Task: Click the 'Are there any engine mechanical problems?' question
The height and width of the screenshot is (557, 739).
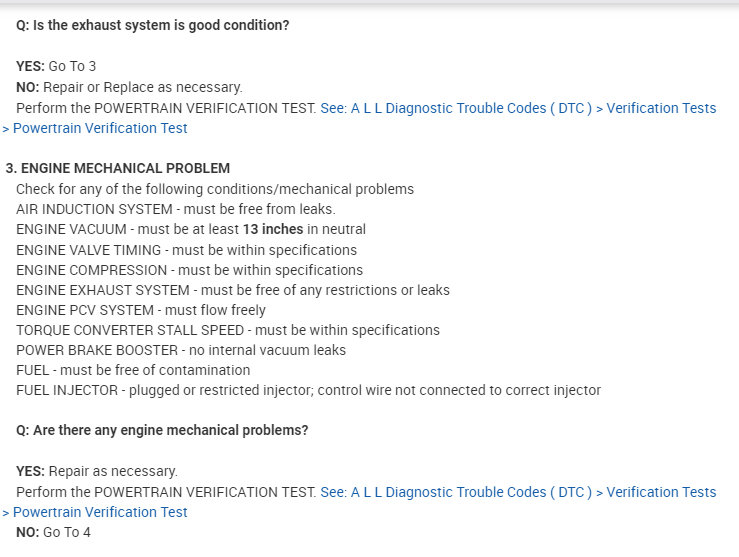Action: coord(162,430)
